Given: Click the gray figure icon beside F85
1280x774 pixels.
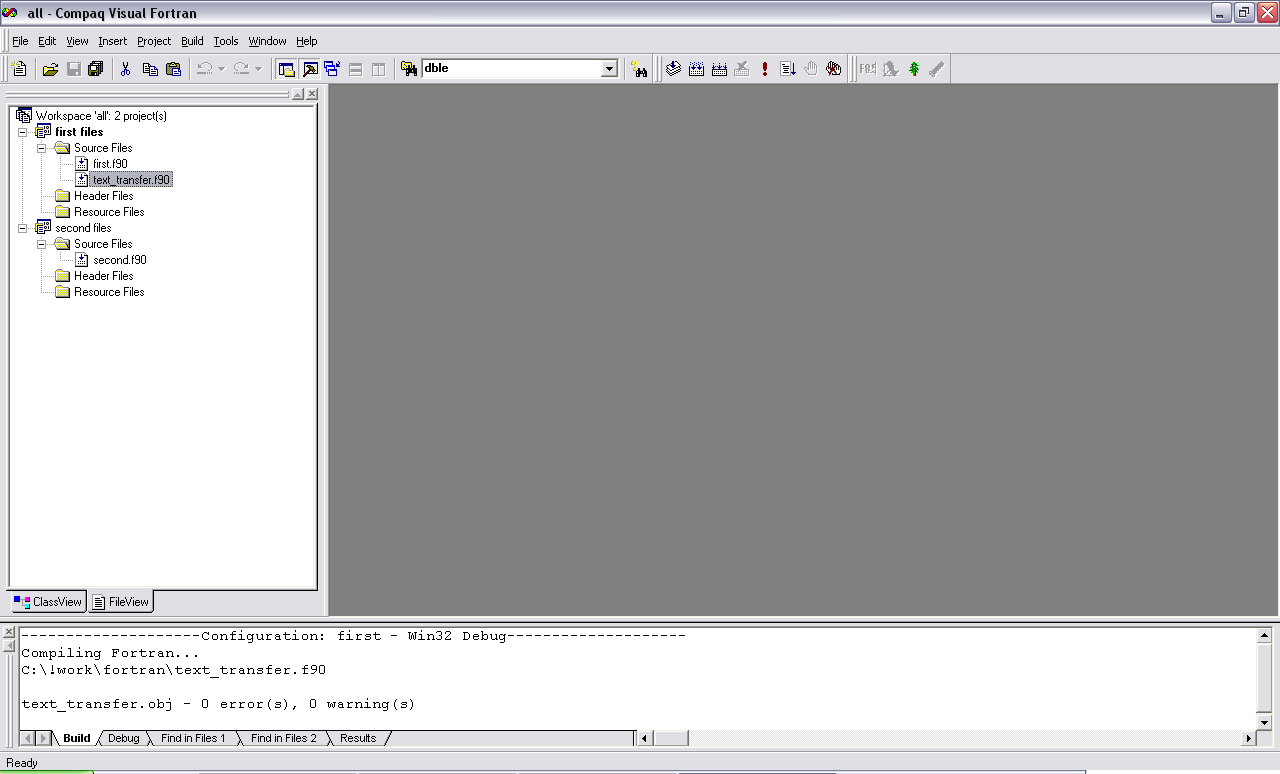Looking at the screenshot, I should (890, 69).
